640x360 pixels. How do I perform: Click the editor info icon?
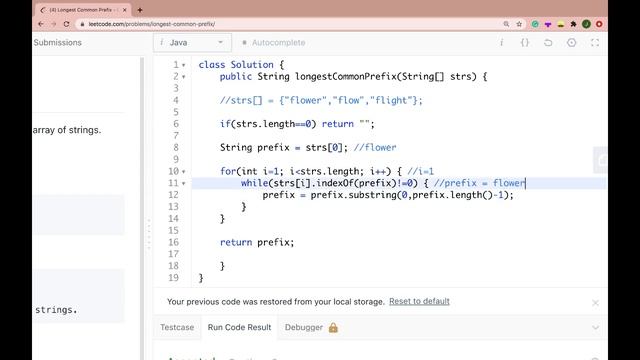click(x=502, y=42)
